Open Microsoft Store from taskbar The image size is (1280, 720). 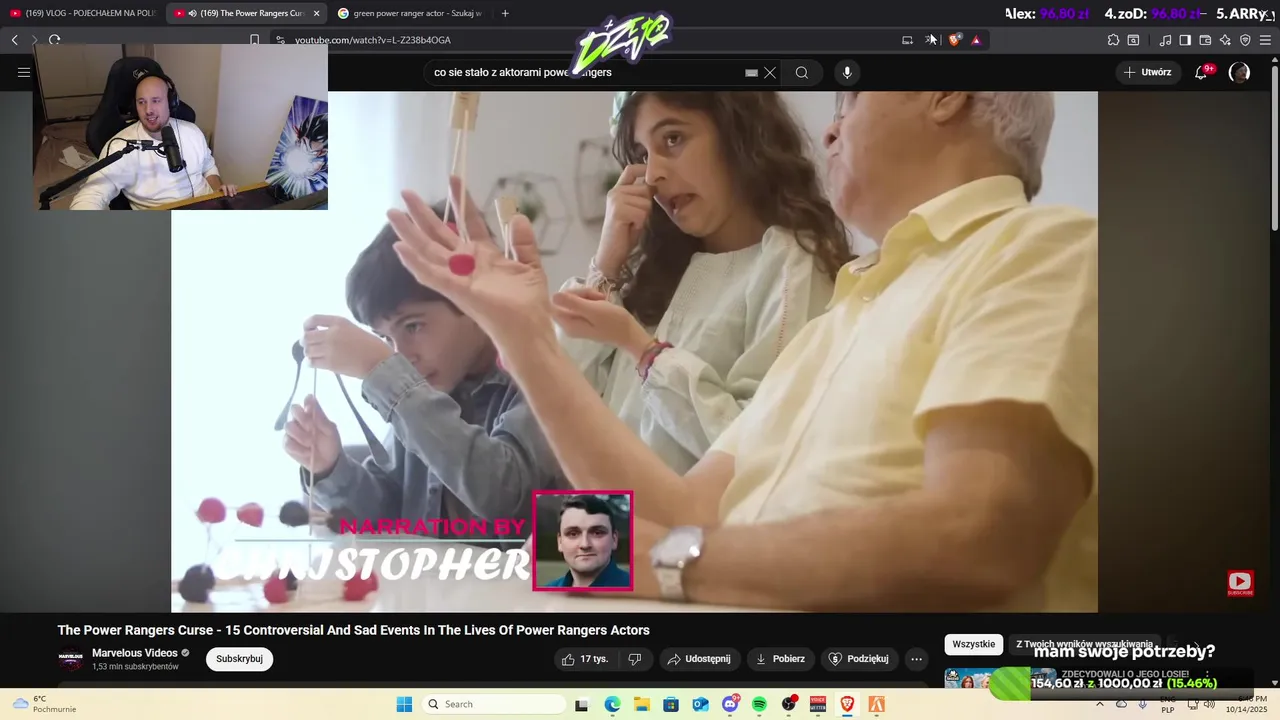670,704
